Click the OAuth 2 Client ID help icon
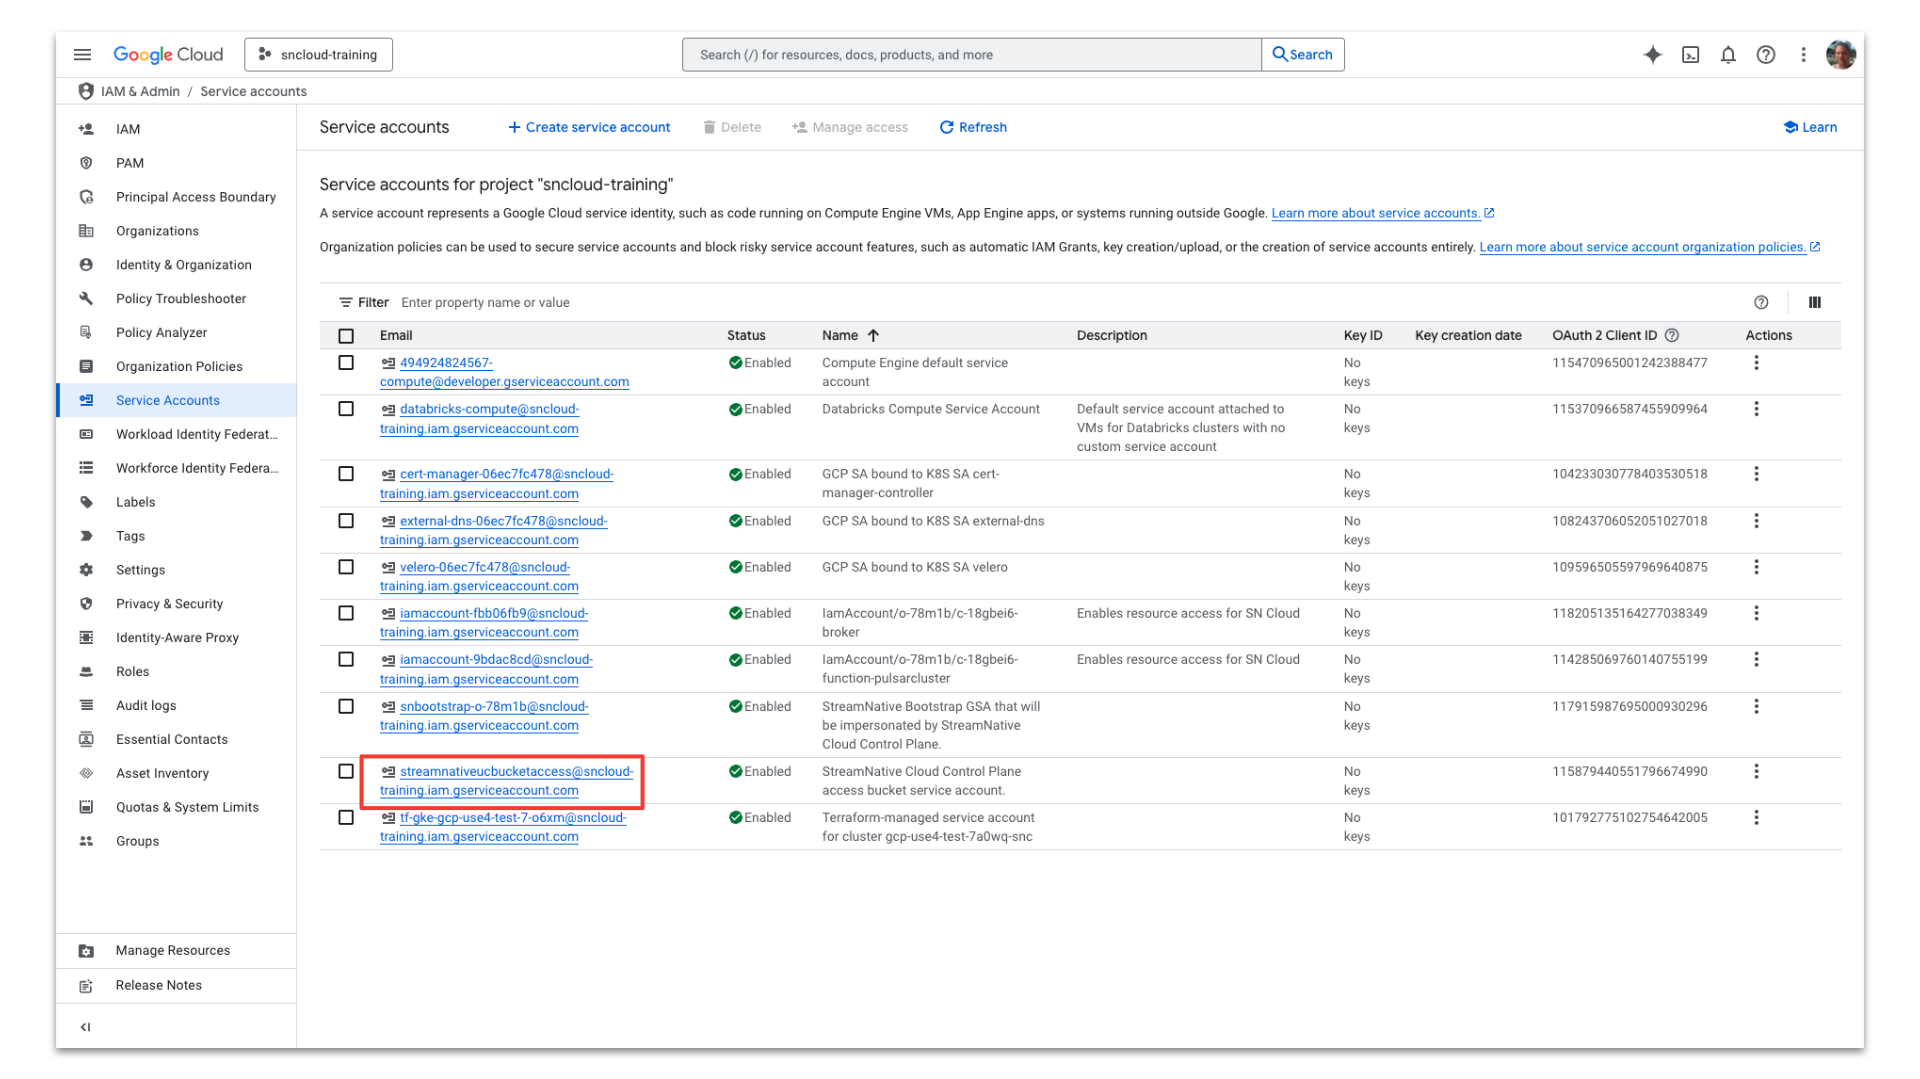The image size is (1920, 1079). point(1672,336)
